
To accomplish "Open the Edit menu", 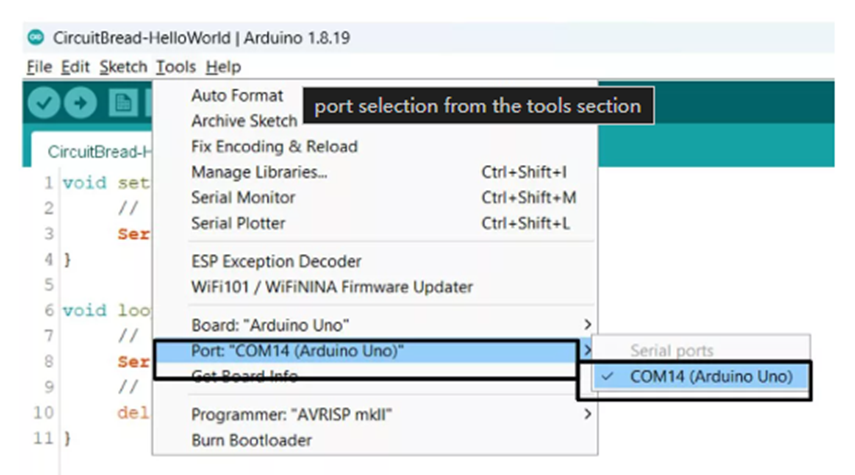I will (x=75, y=67).
